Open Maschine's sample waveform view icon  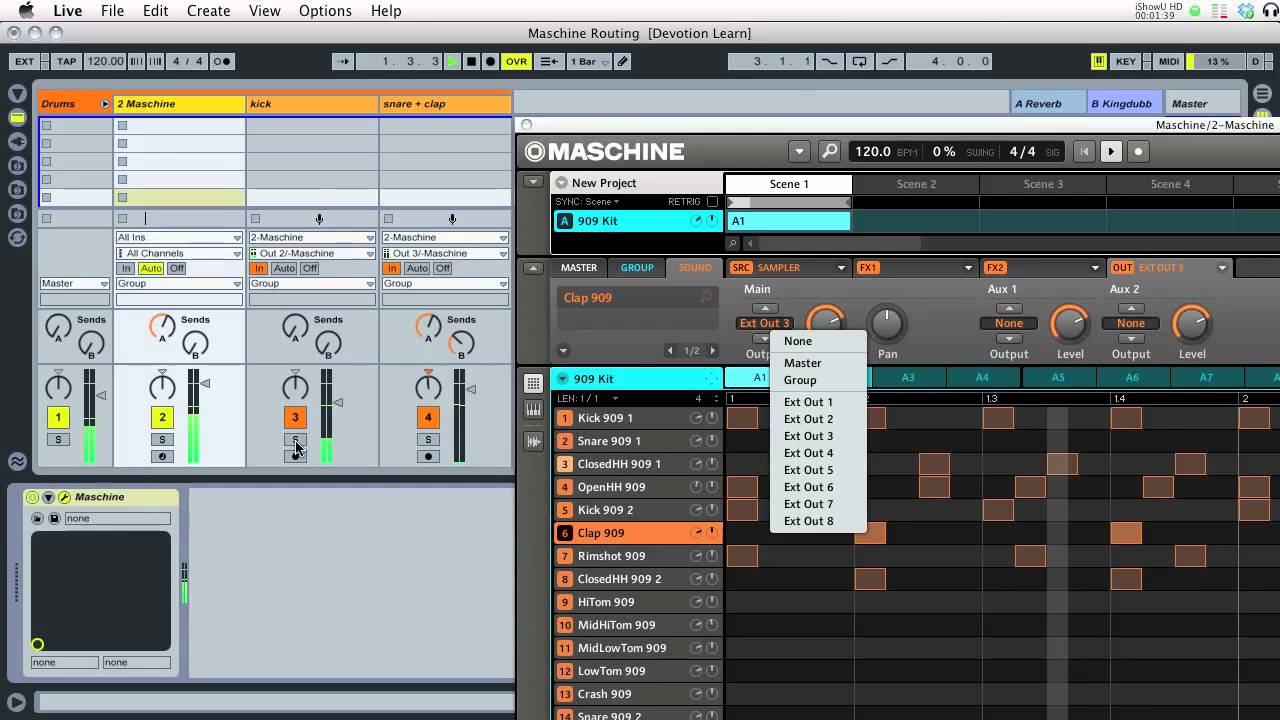[534, 441]
